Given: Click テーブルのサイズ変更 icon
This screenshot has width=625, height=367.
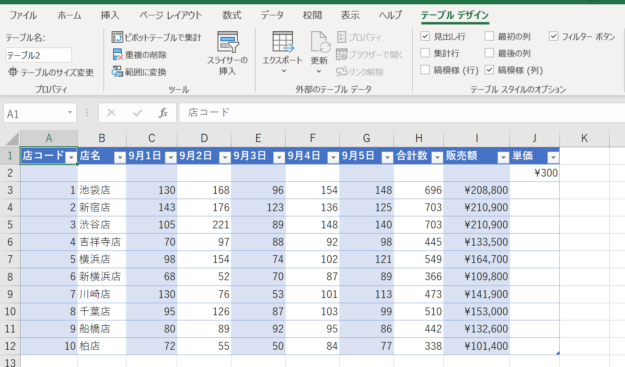Looking at the screenshot, I should (x=13, y=72).
